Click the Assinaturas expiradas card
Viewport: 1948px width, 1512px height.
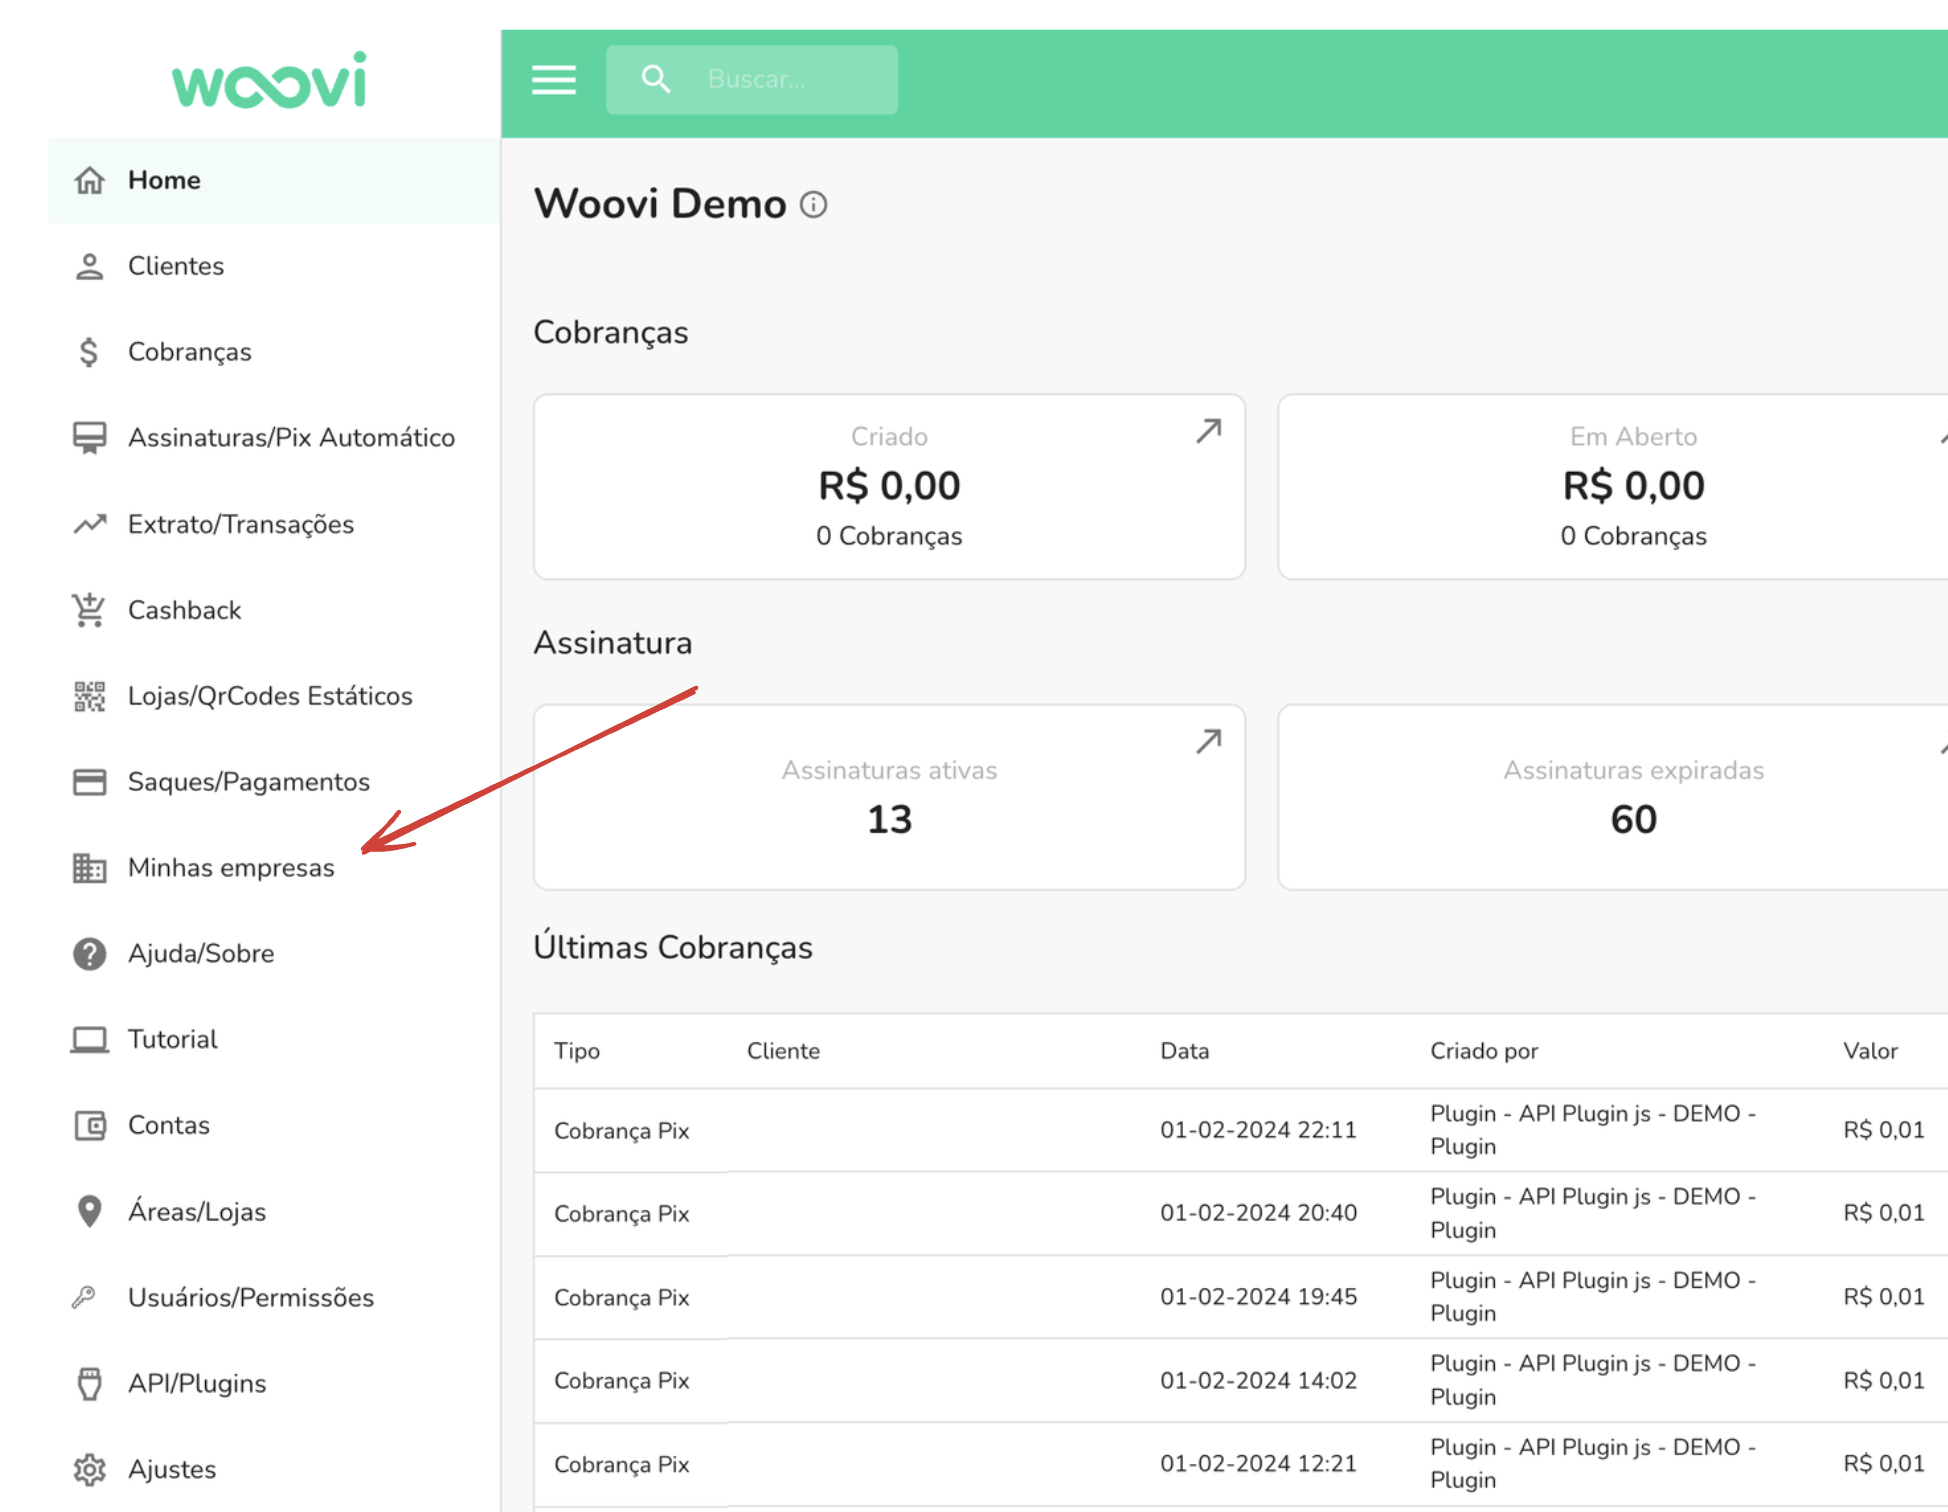click(1632, 797)
